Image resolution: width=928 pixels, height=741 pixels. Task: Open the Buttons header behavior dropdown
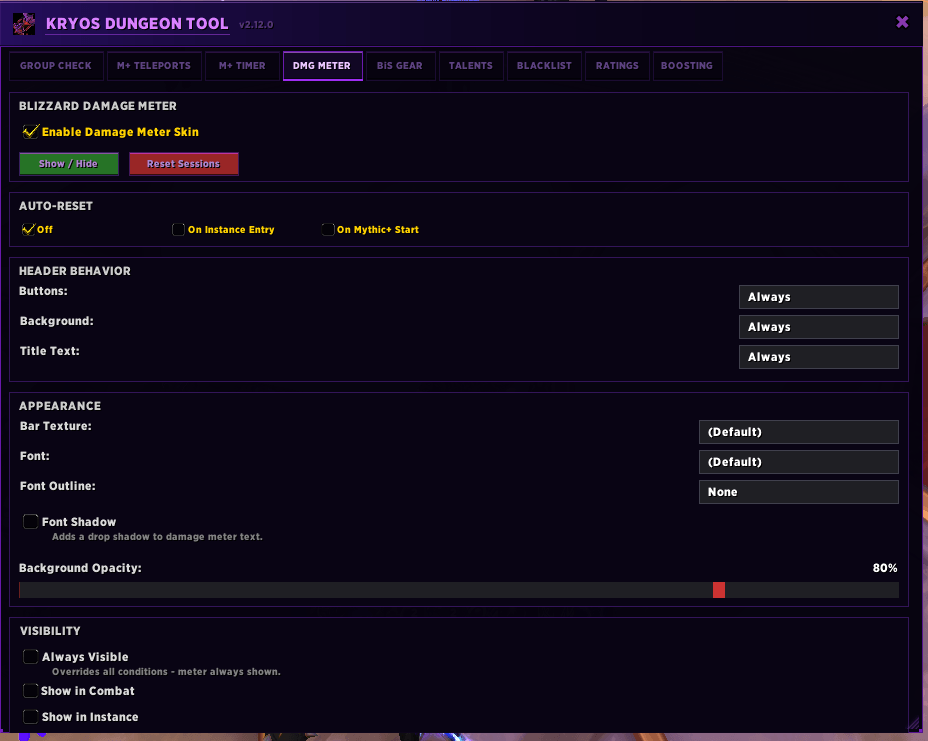pos(819,297)
